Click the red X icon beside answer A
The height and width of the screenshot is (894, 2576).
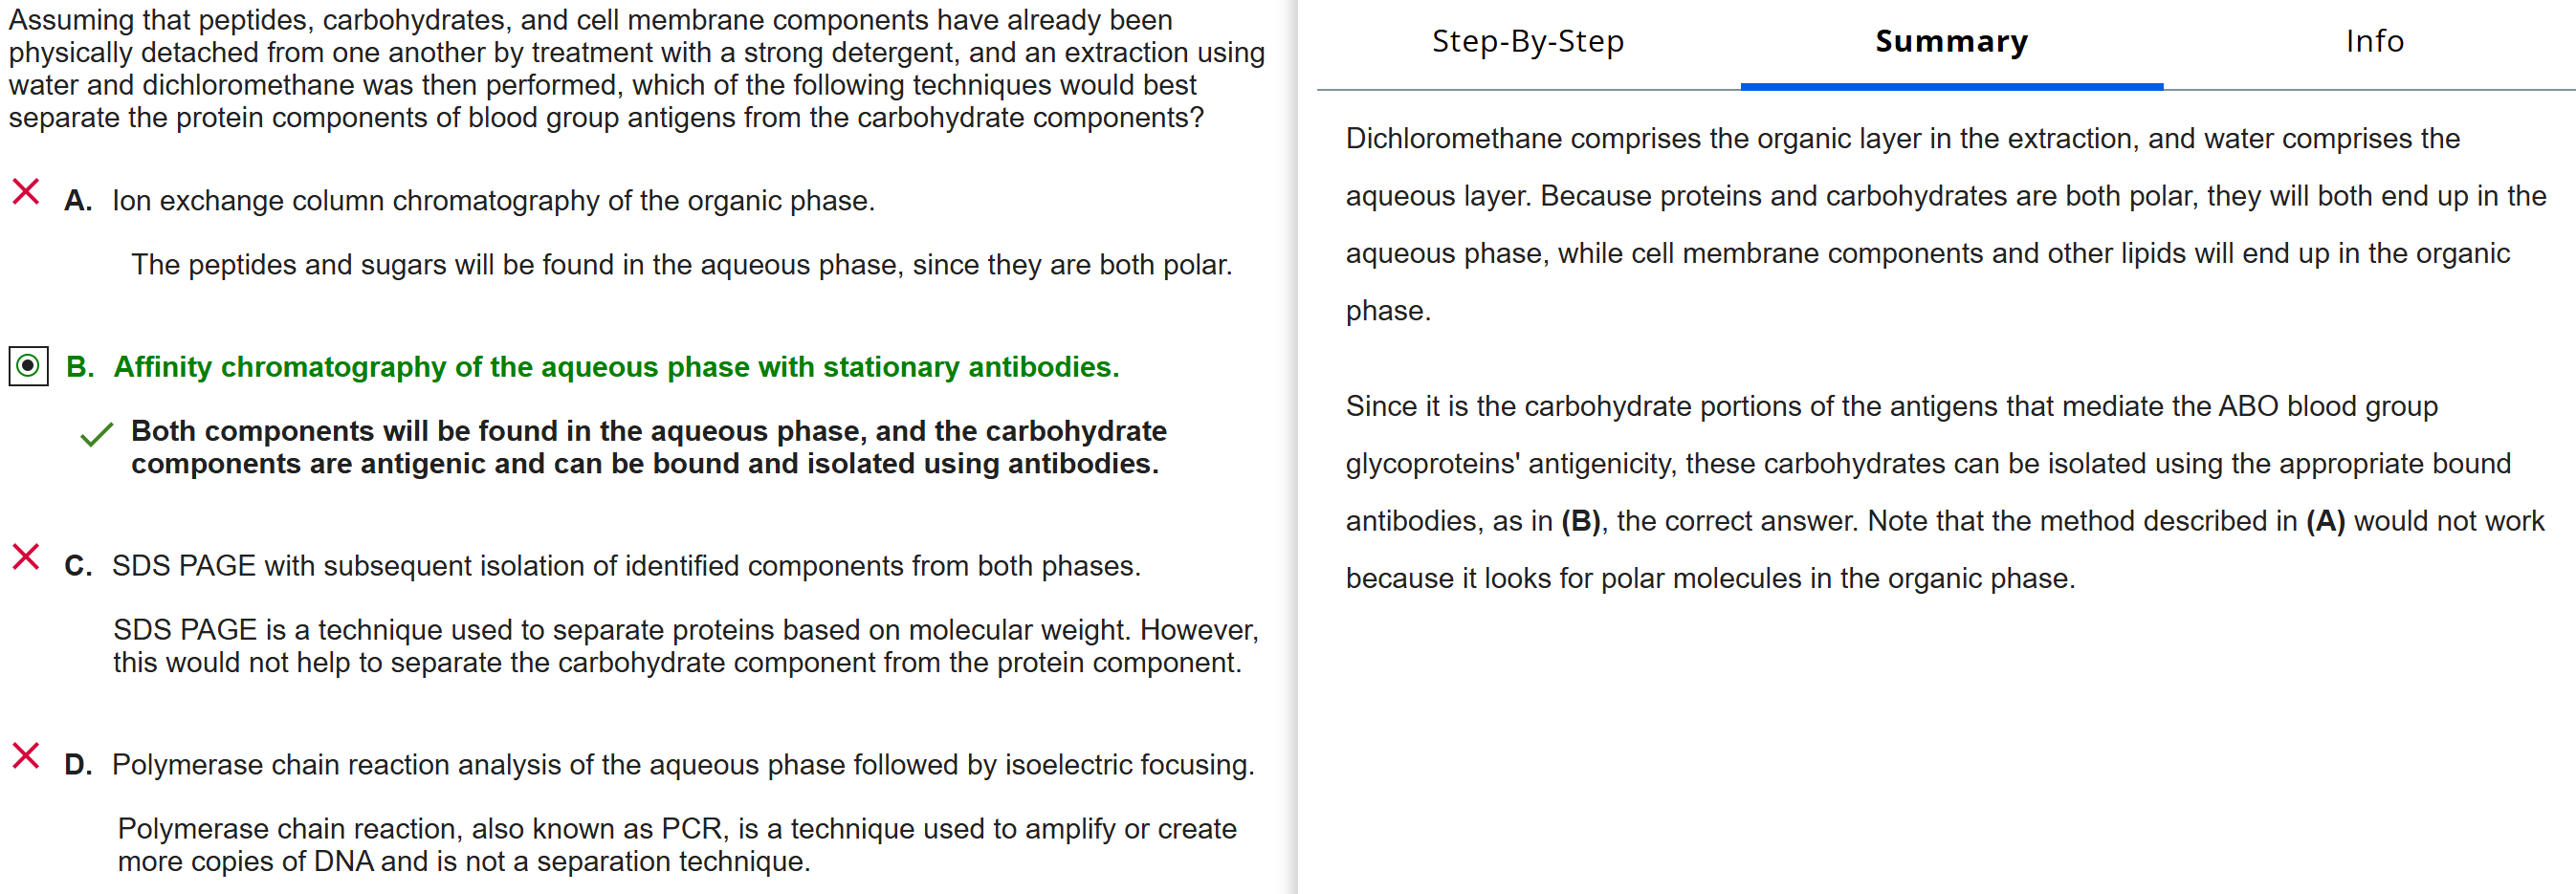tap(26, 191)
